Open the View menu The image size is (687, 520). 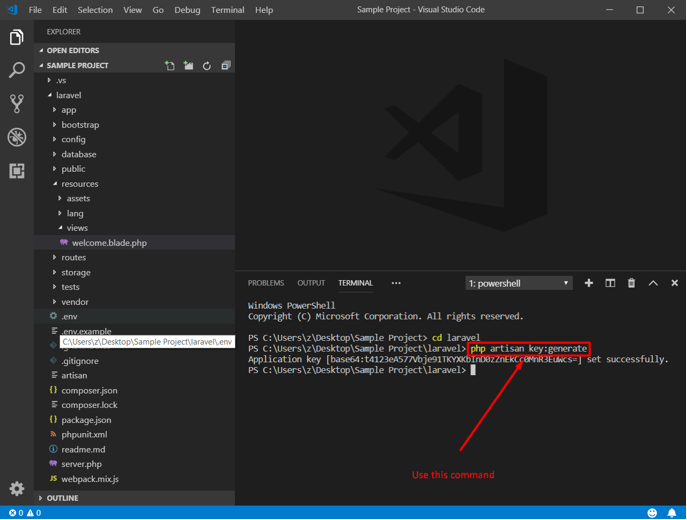(132, 10)
